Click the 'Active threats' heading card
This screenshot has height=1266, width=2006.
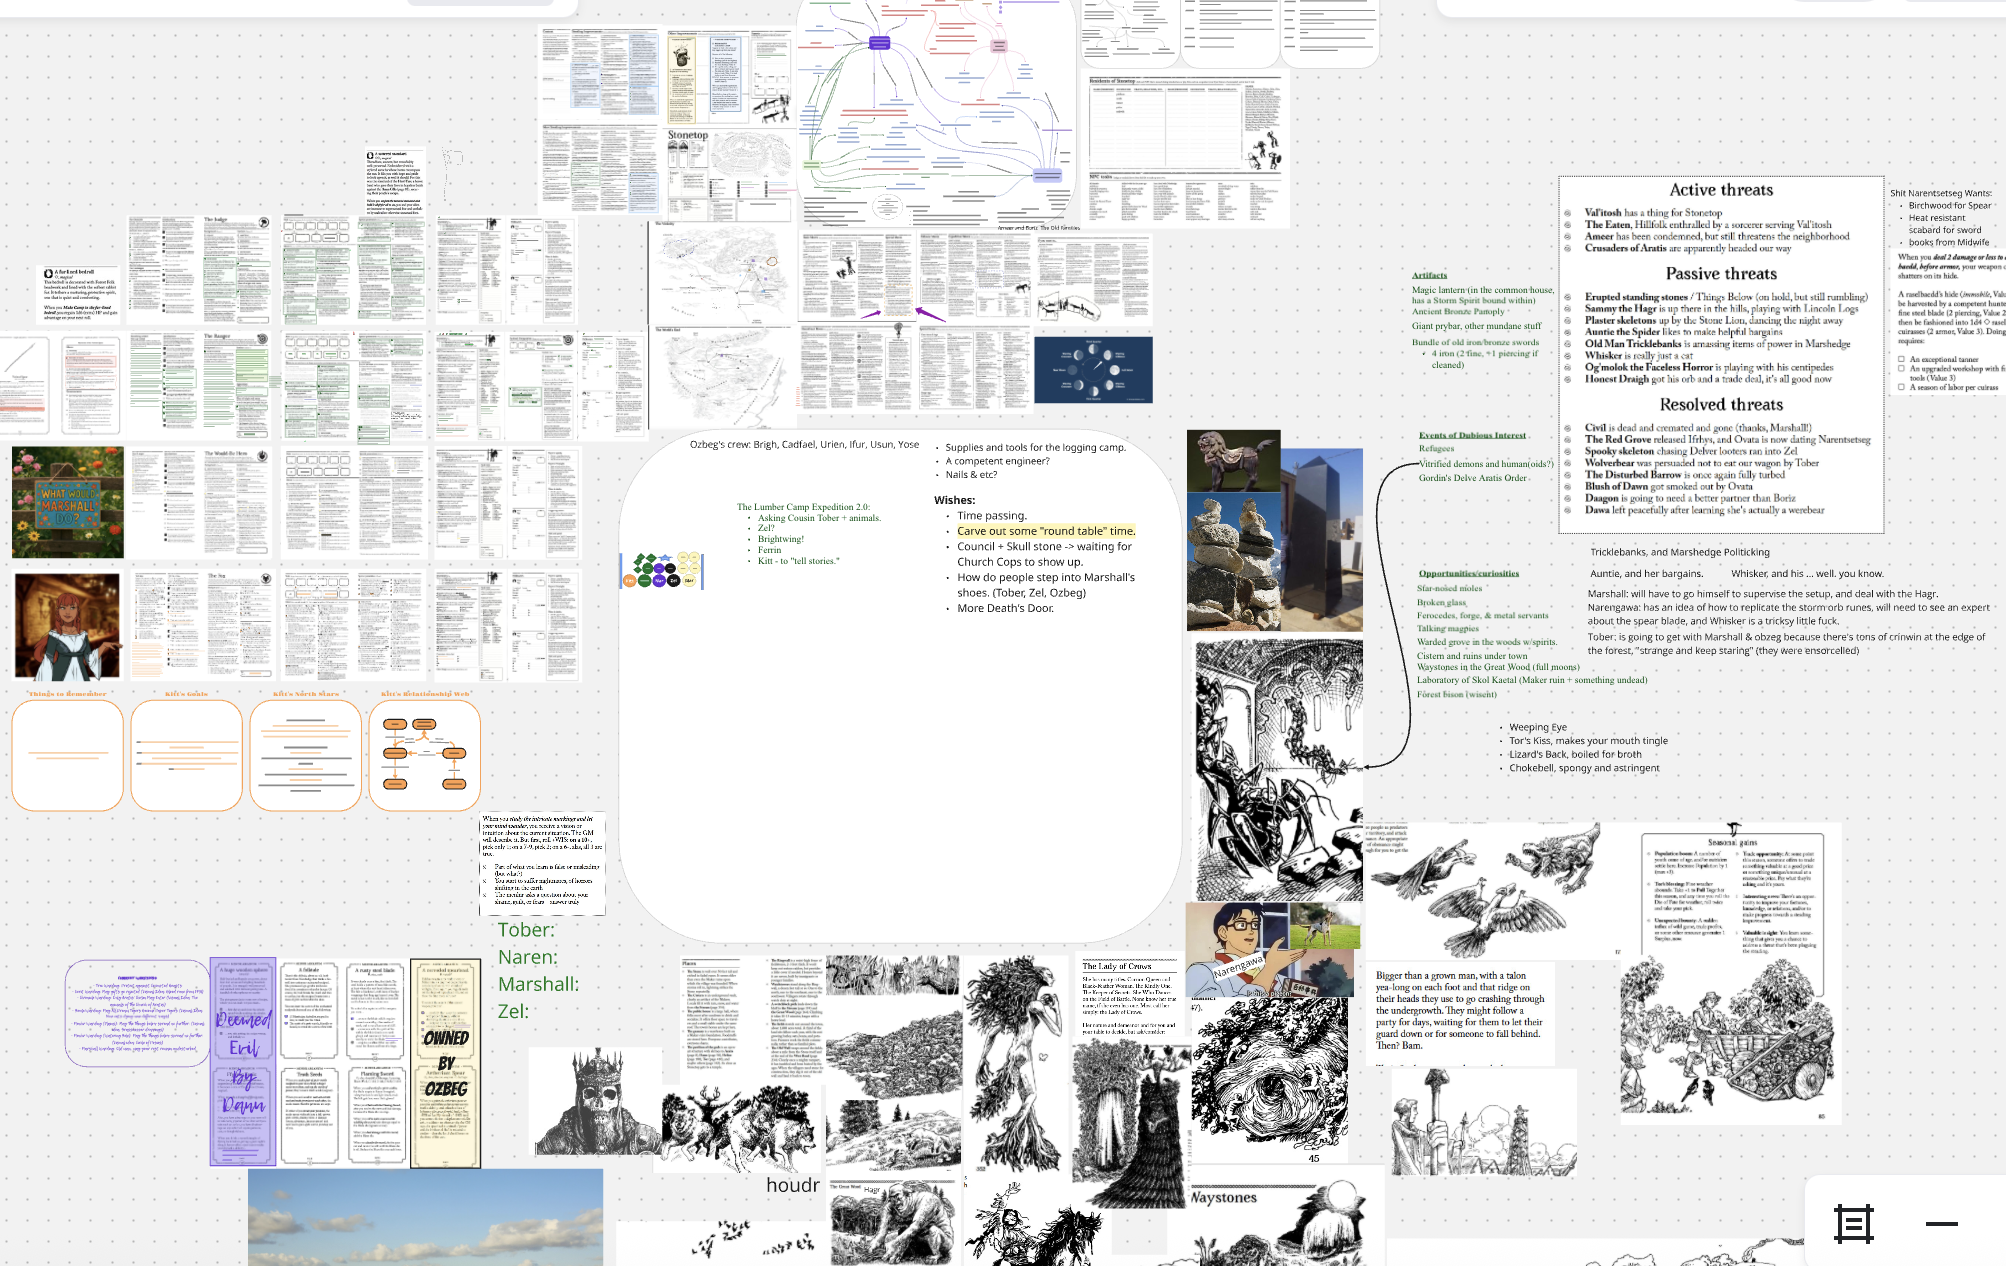(1720, 190)
